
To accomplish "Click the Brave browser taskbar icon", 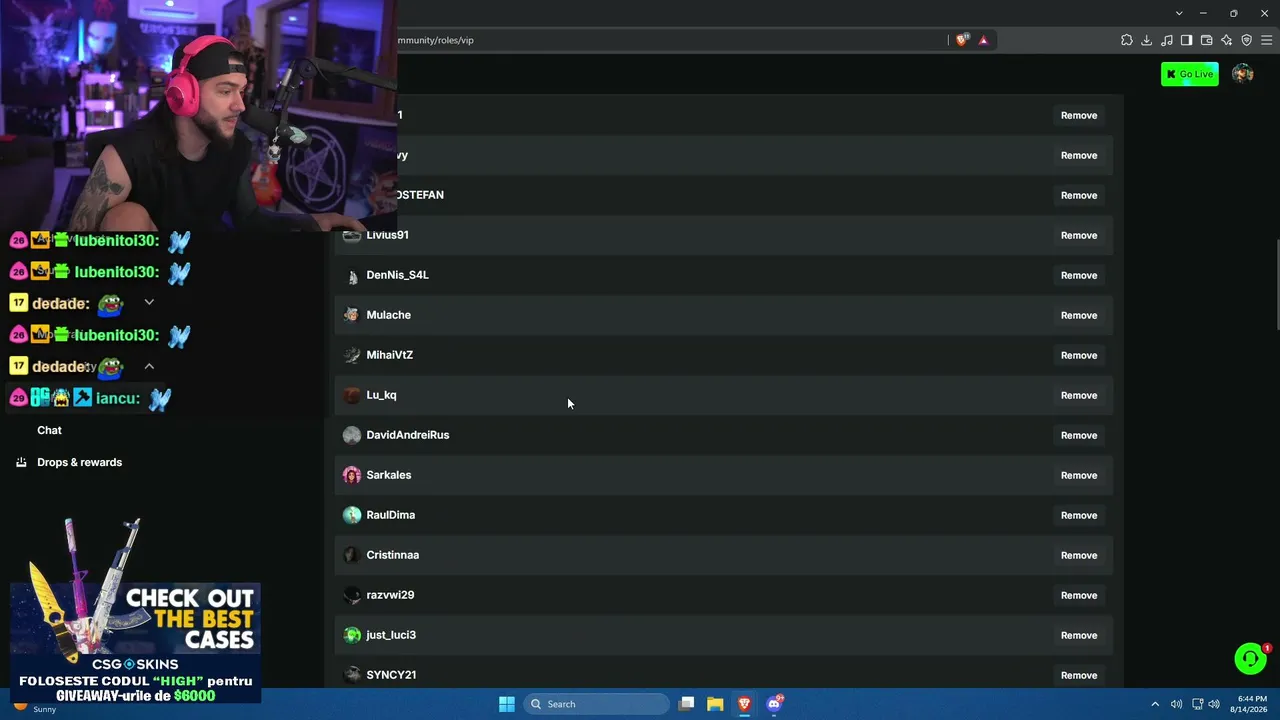I will (744, 704).
